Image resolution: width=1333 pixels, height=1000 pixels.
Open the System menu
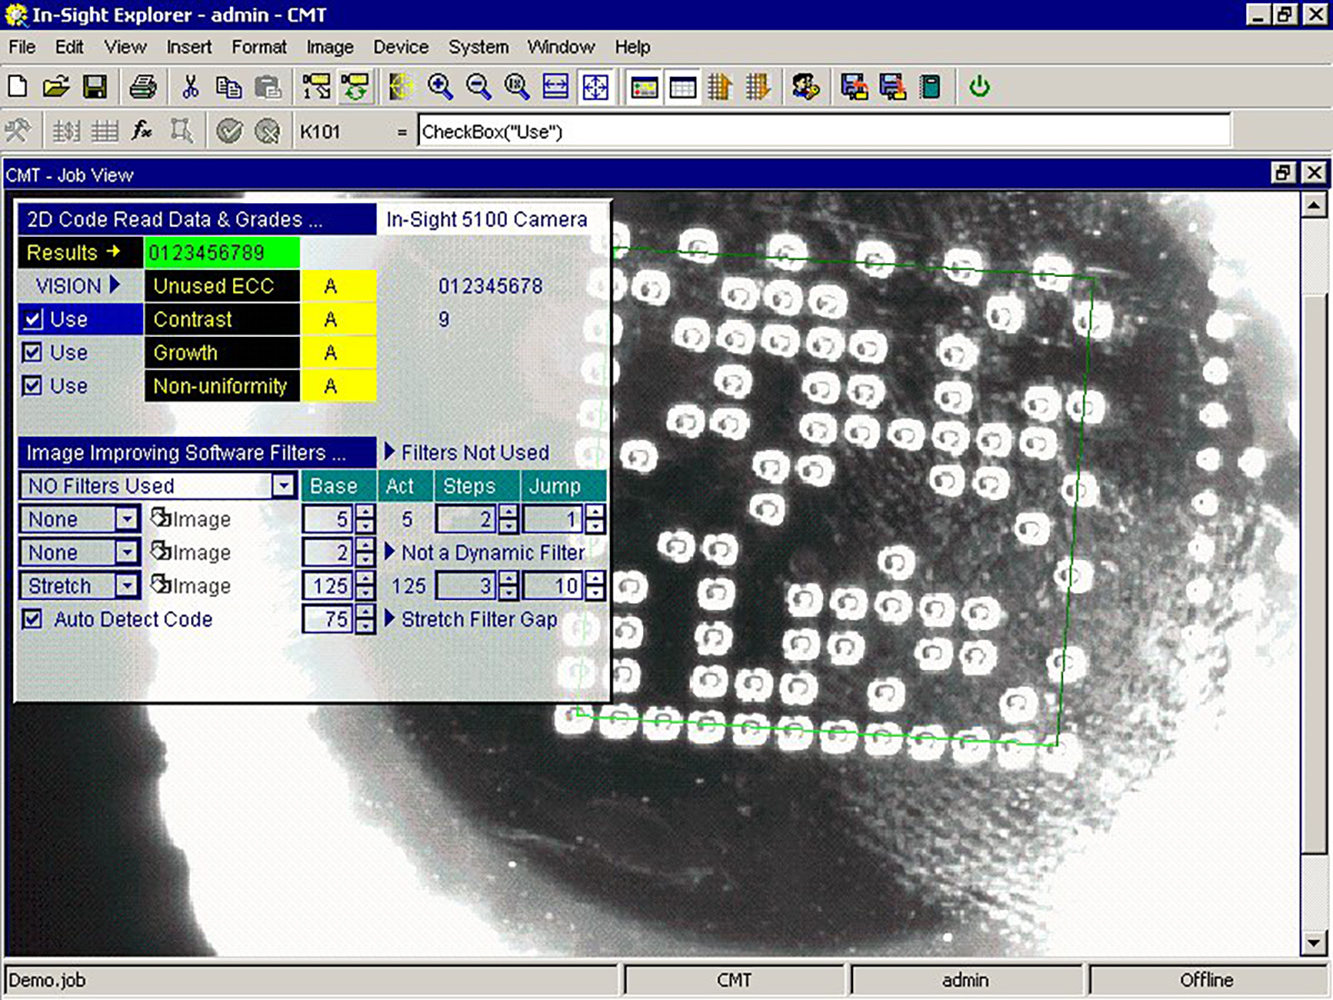[x=478, y=47]
